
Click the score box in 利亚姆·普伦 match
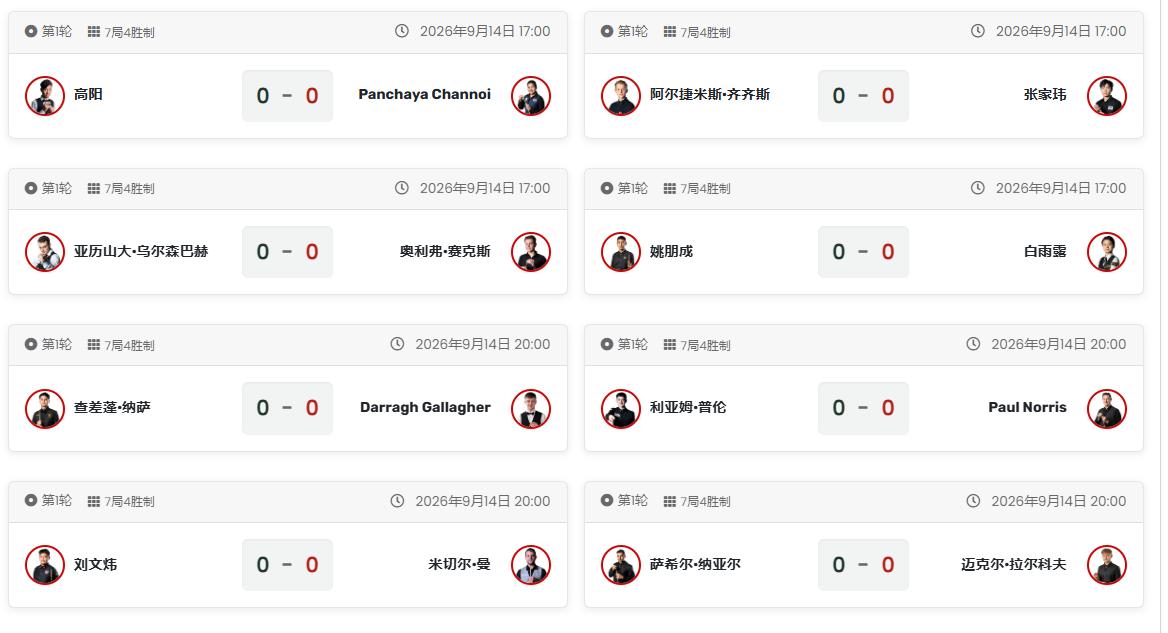(x=863, y=408)
